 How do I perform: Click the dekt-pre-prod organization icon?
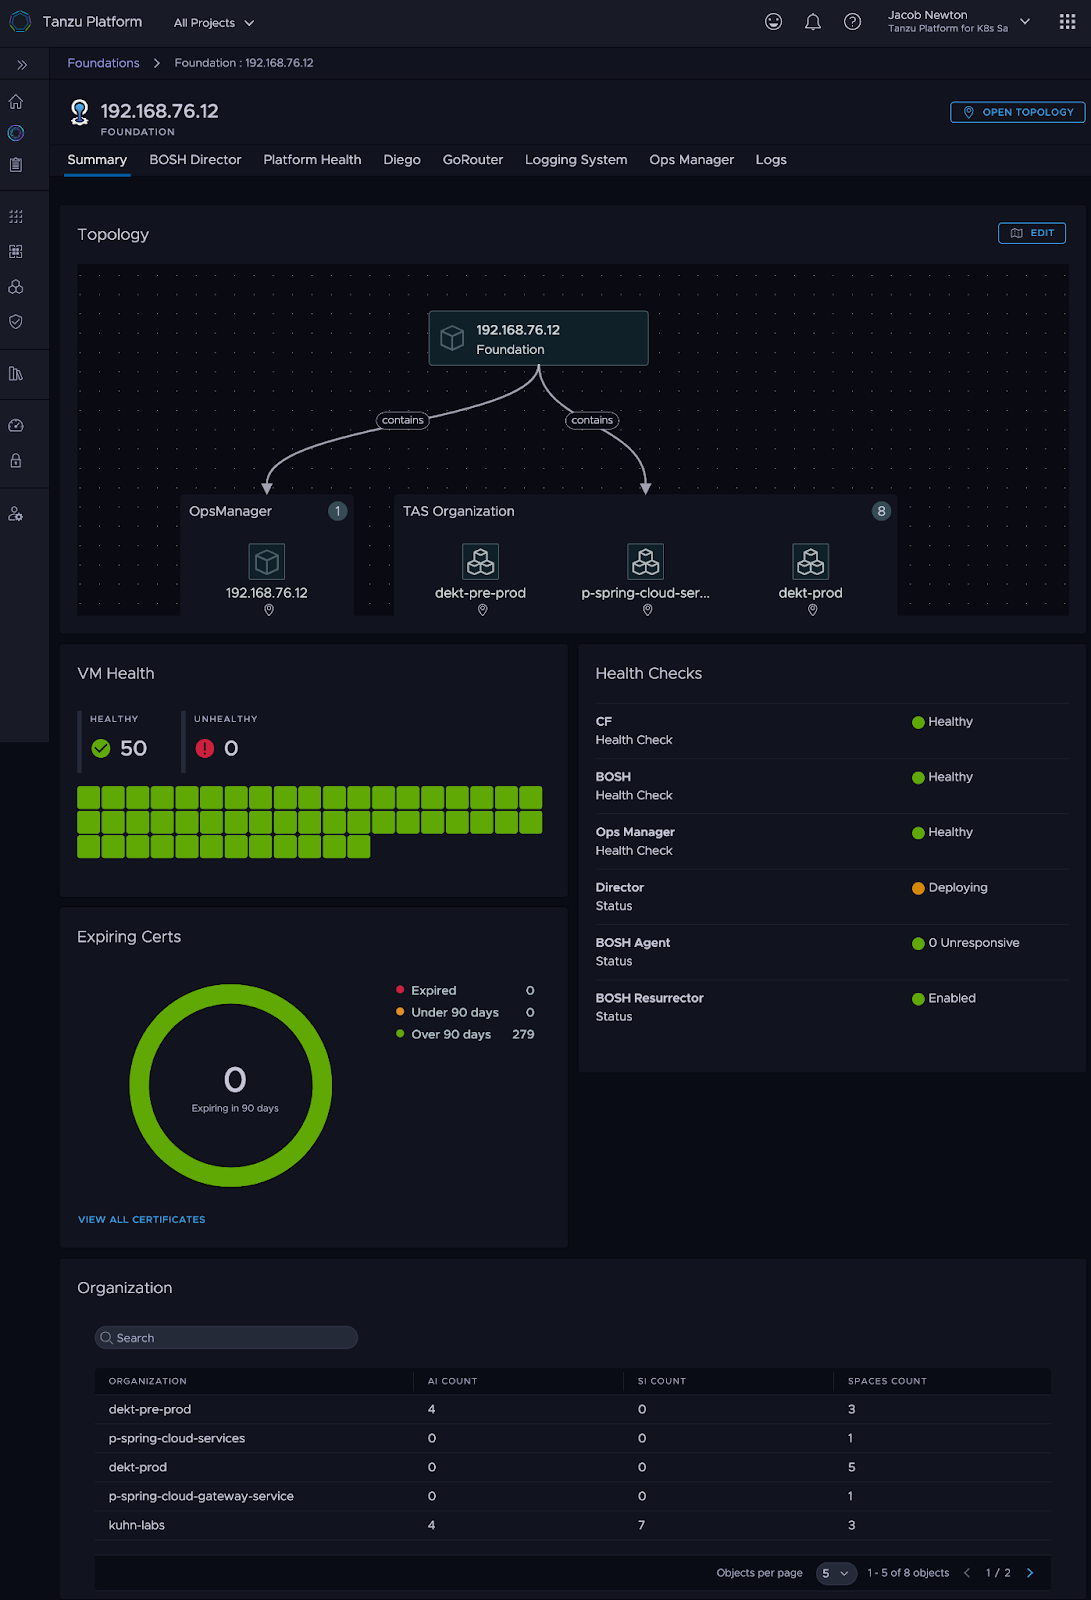tap(481, 562)
